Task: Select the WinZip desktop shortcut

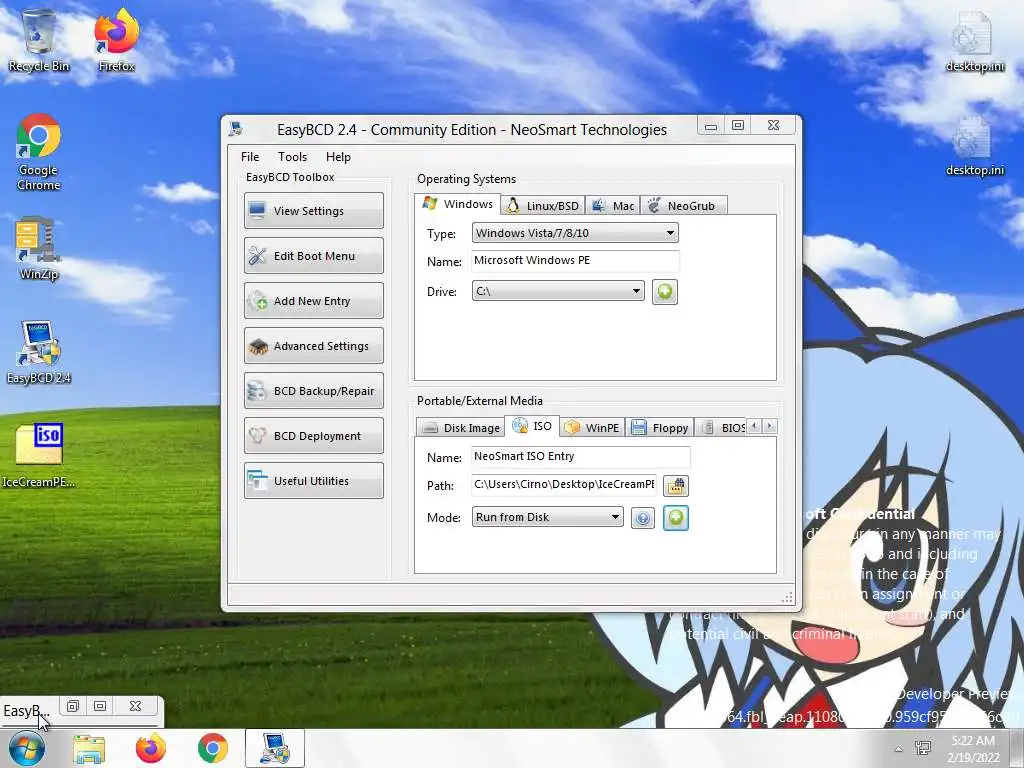Action: coord(39,249)
